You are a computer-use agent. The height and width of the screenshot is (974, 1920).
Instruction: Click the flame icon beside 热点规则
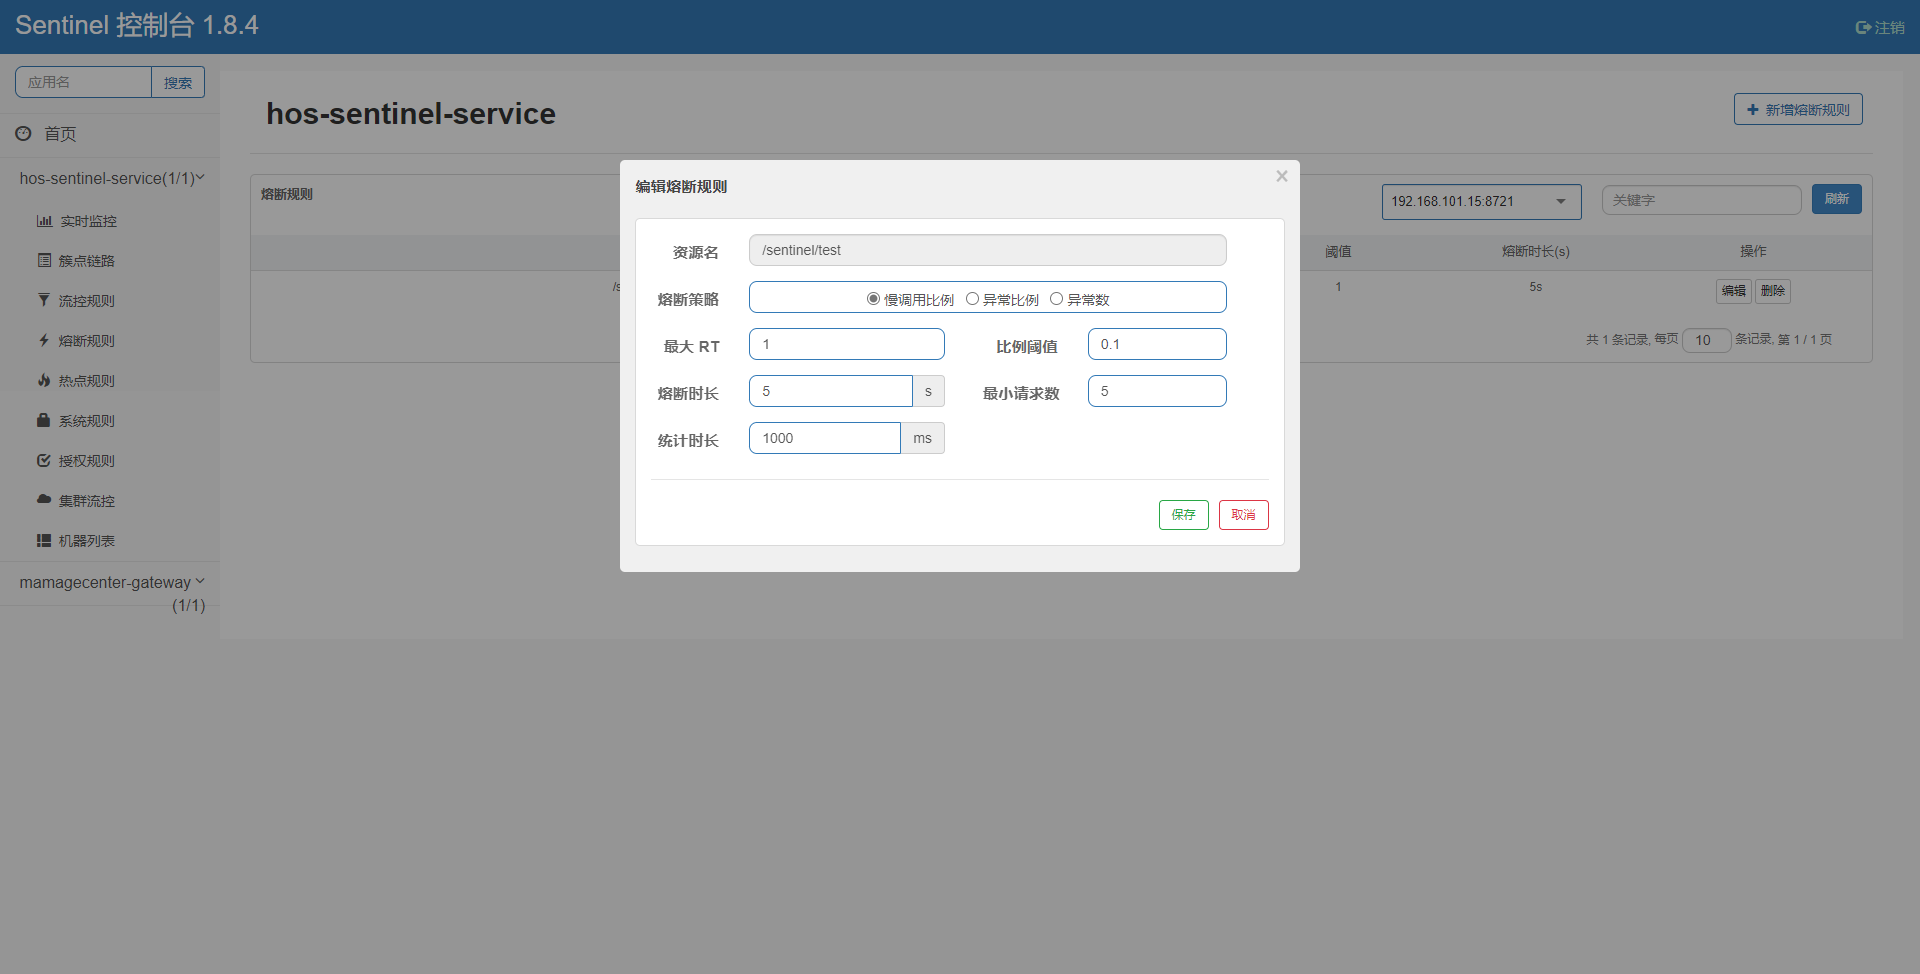[x=44, y=381]
